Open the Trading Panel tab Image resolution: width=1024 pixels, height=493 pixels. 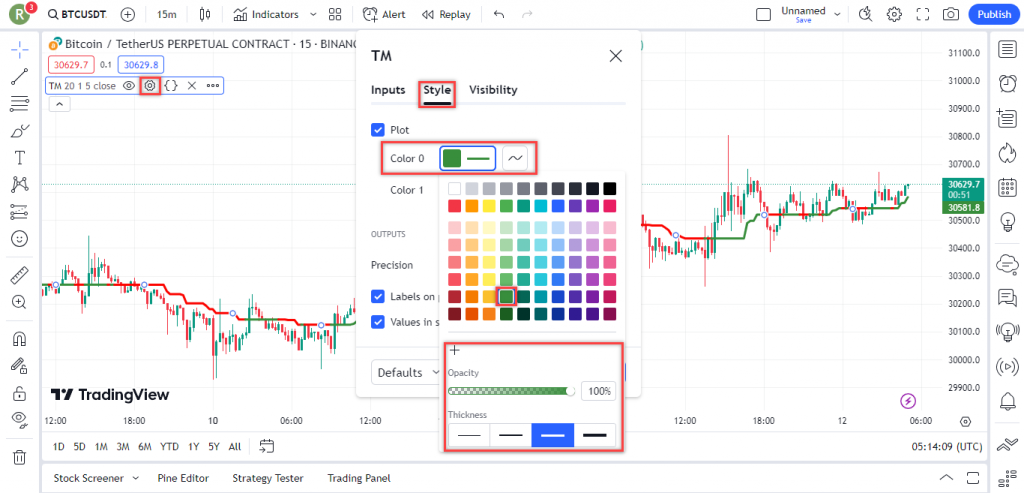(359, 478)
